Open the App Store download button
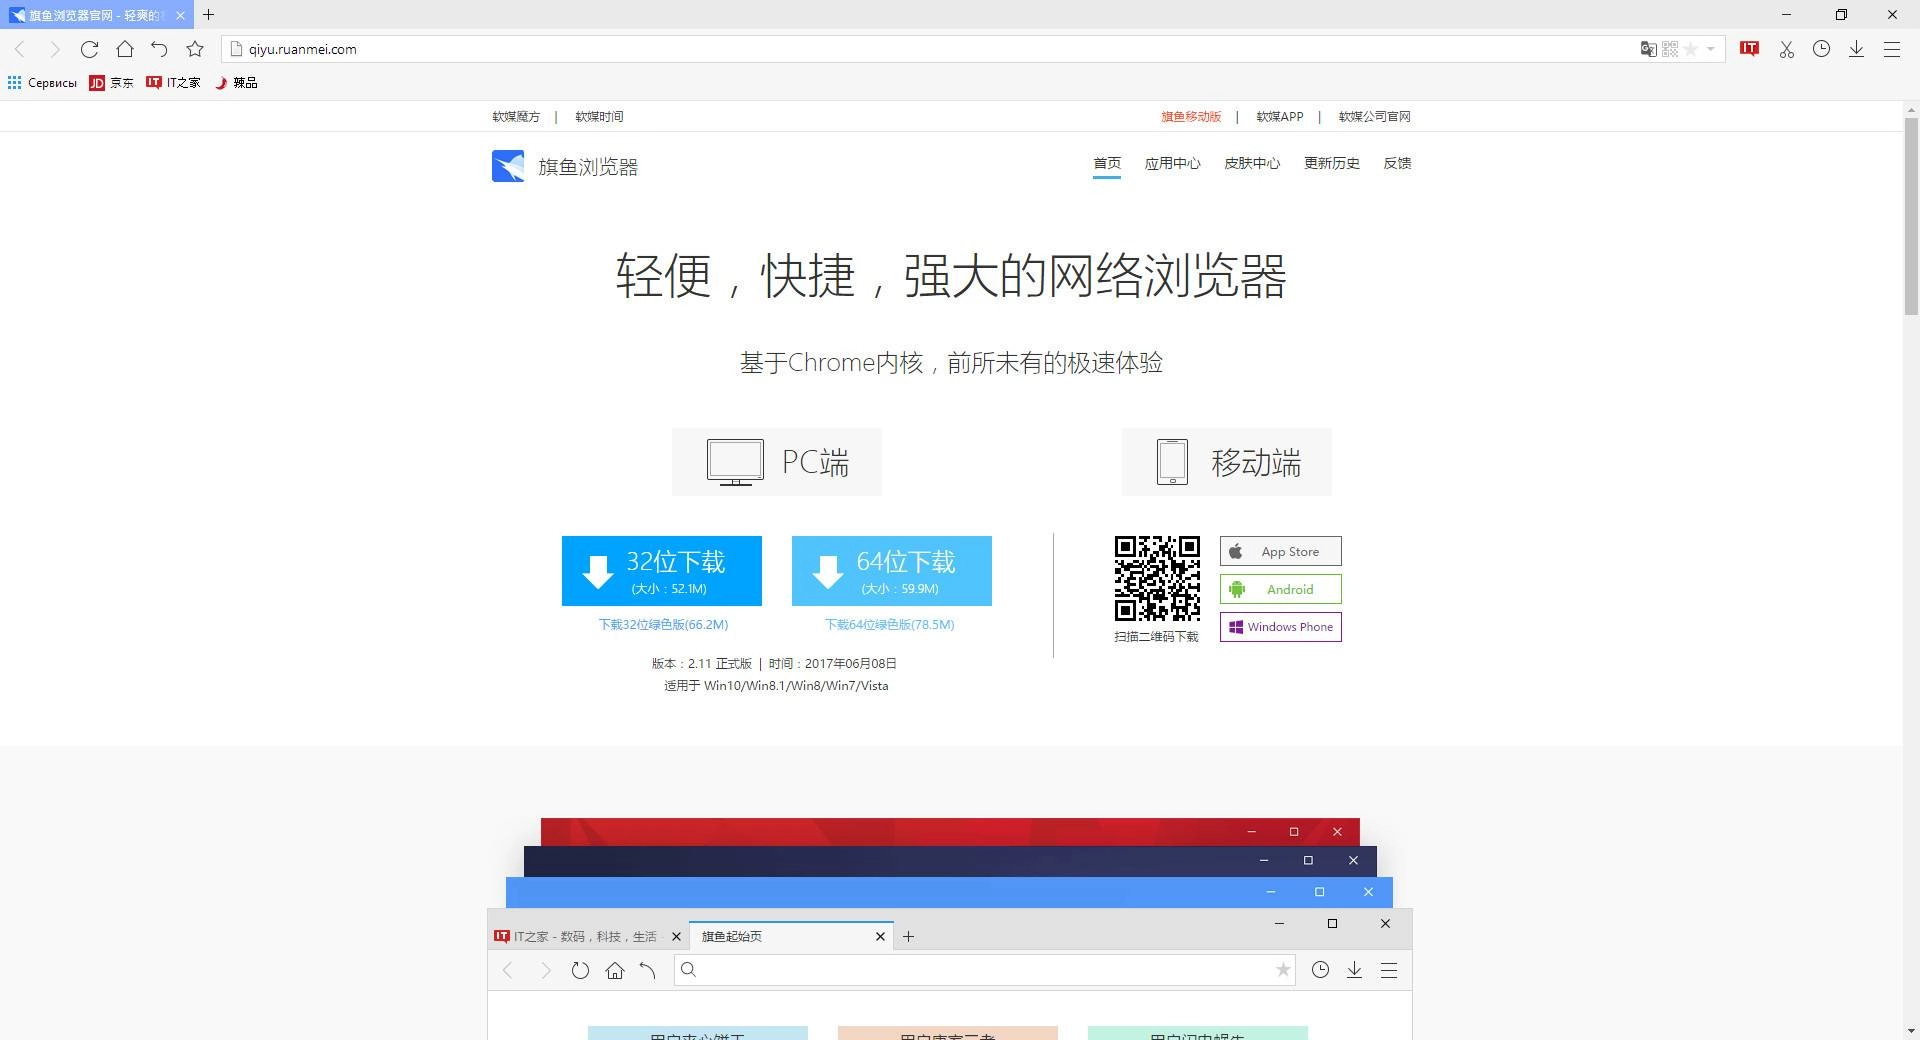 pos(1281,552)
